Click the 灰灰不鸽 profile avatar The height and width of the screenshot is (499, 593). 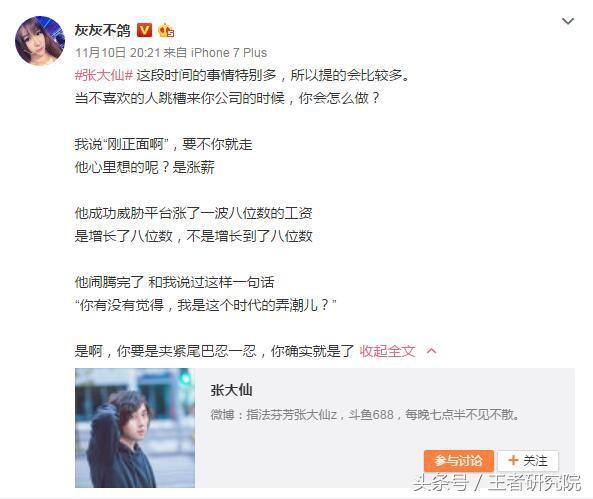click(40, 40)
